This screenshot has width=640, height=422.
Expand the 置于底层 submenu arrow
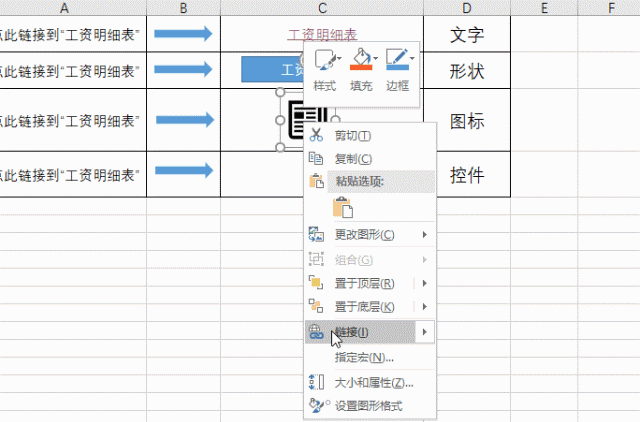pyautogui.click(x=424, y=307)
